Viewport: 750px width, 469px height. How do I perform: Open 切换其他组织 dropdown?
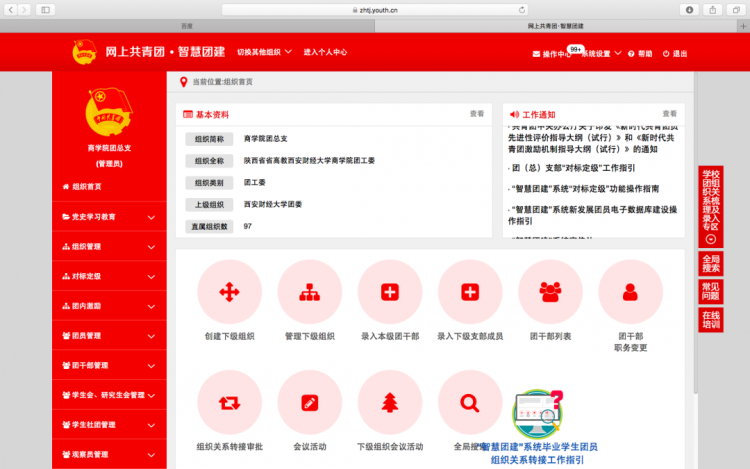[264, 52]
